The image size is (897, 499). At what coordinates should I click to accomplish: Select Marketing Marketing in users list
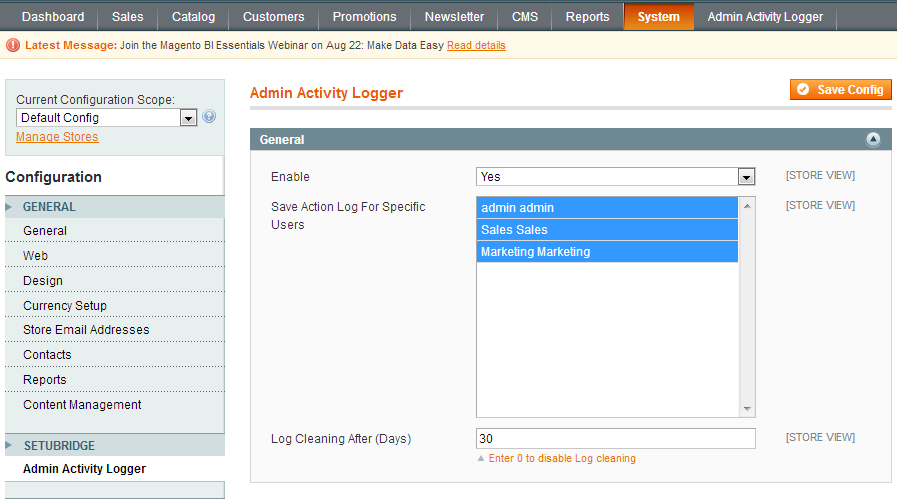point(607,252)
